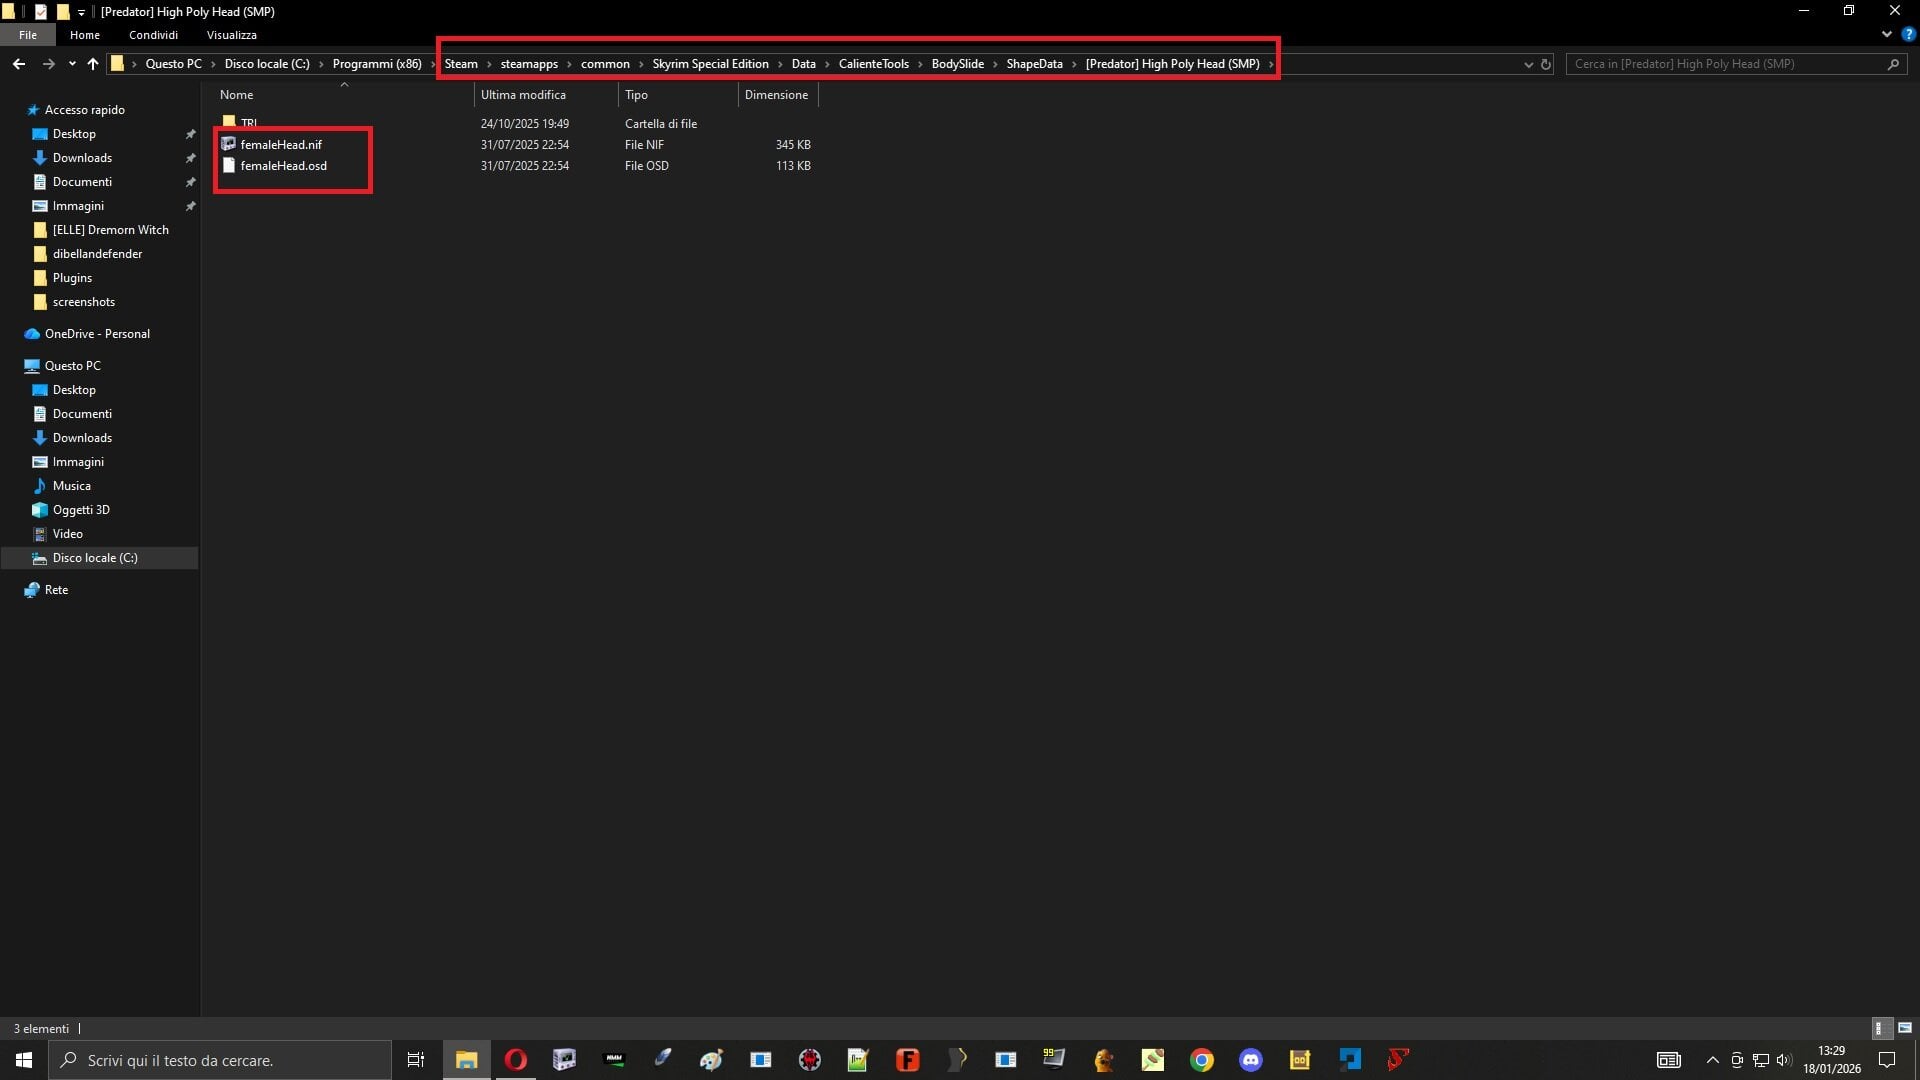
Task: Jump to the CalienteTools breadcrumb segment
Action: pyautogui.click(x=874, y=64)
